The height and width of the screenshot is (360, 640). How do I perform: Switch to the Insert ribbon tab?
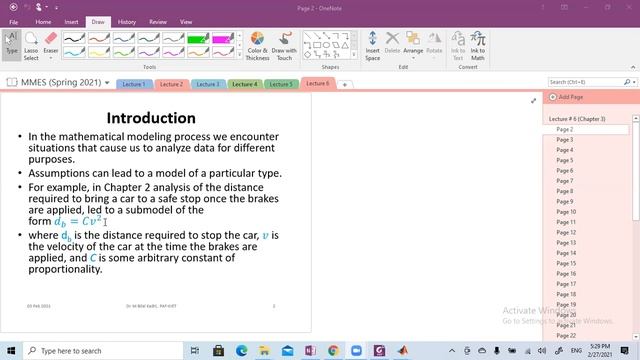[x=71, y=22]
